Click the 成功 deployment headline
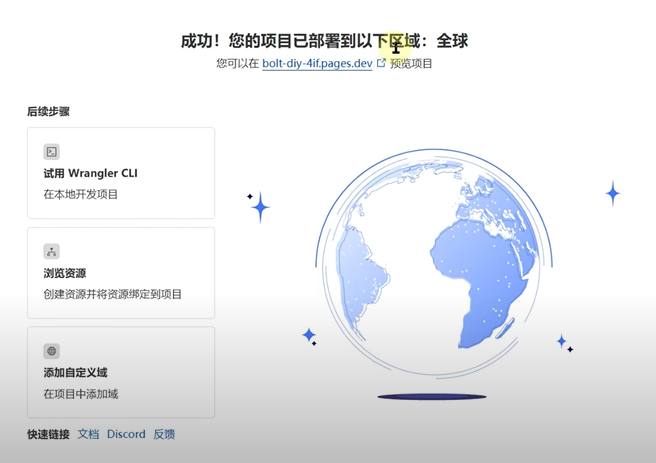This screenshot has width=656, height=463. (324, 41)
